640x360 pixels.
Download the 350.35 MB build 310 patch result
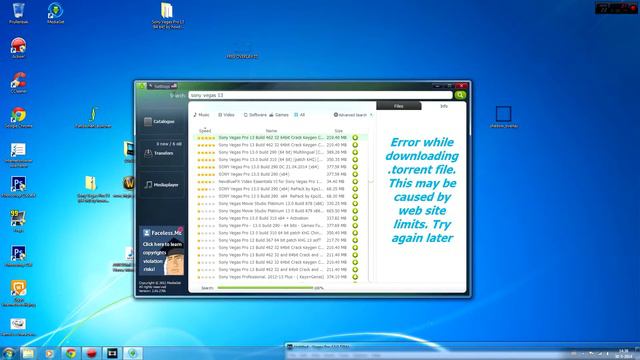pos(355,160)
